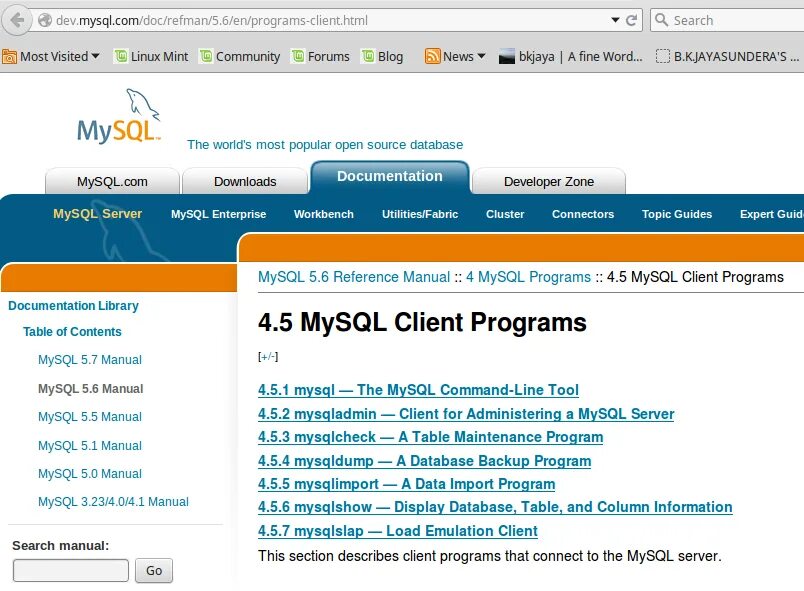Click the News RSS feed icon

[x=432, y=56]
